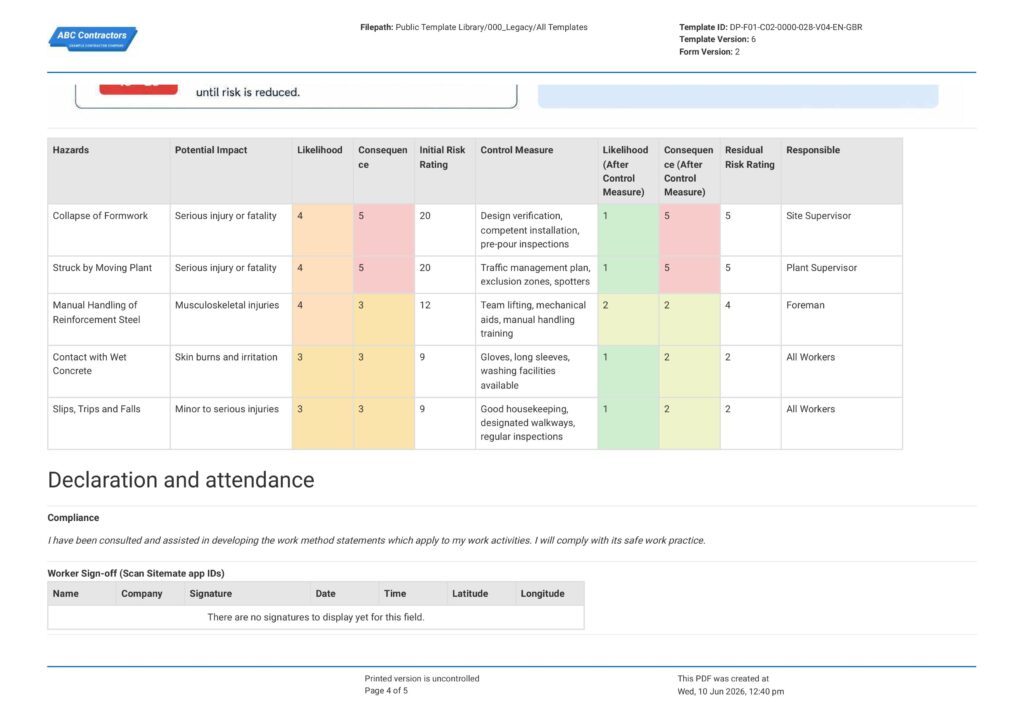Screen dimensions: 1024x725
Task: Click the red consequence 5 cell for Formwork
Action: [383, 230]
